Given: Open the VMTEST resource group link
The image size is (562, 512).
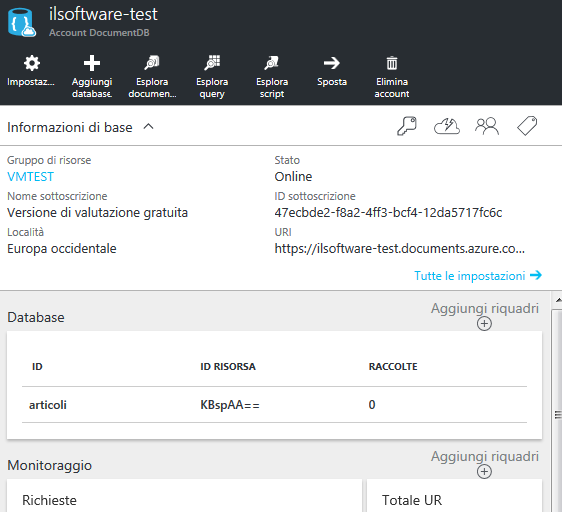Looking at the screenshot, I should point(30,177).
